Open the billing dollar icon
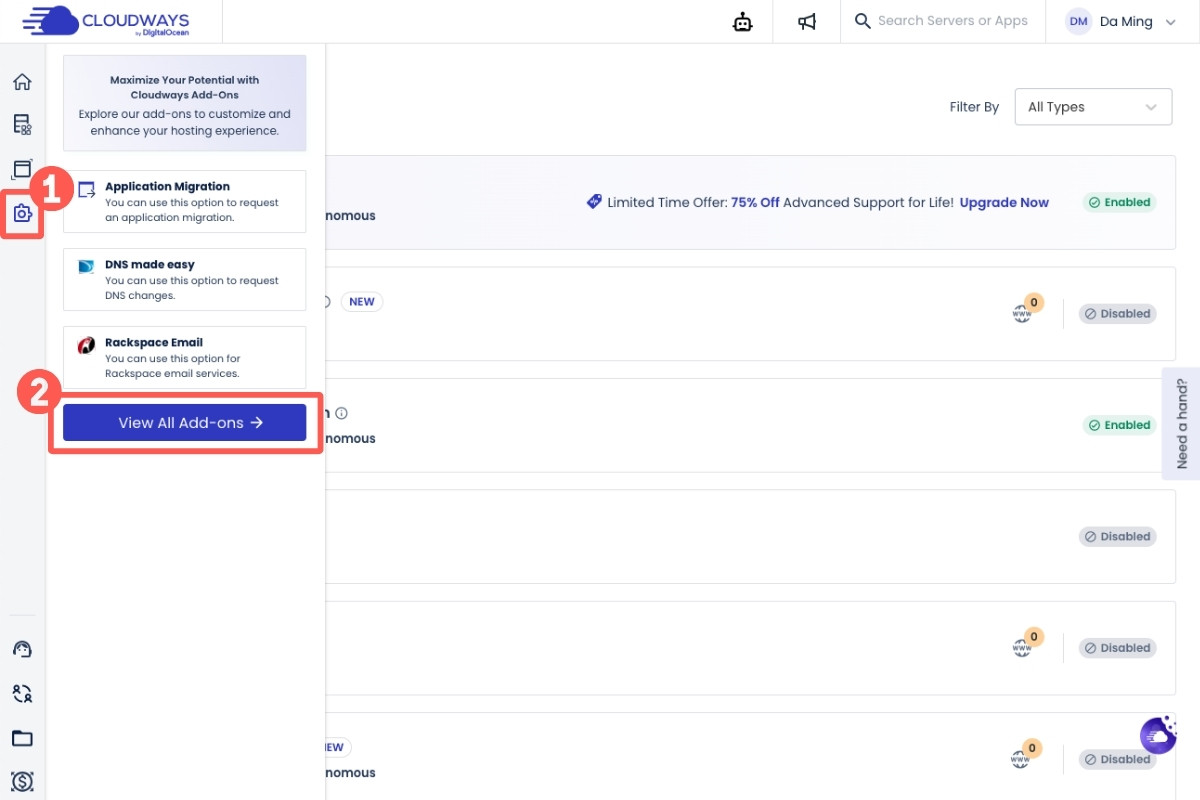 point(22,781)
